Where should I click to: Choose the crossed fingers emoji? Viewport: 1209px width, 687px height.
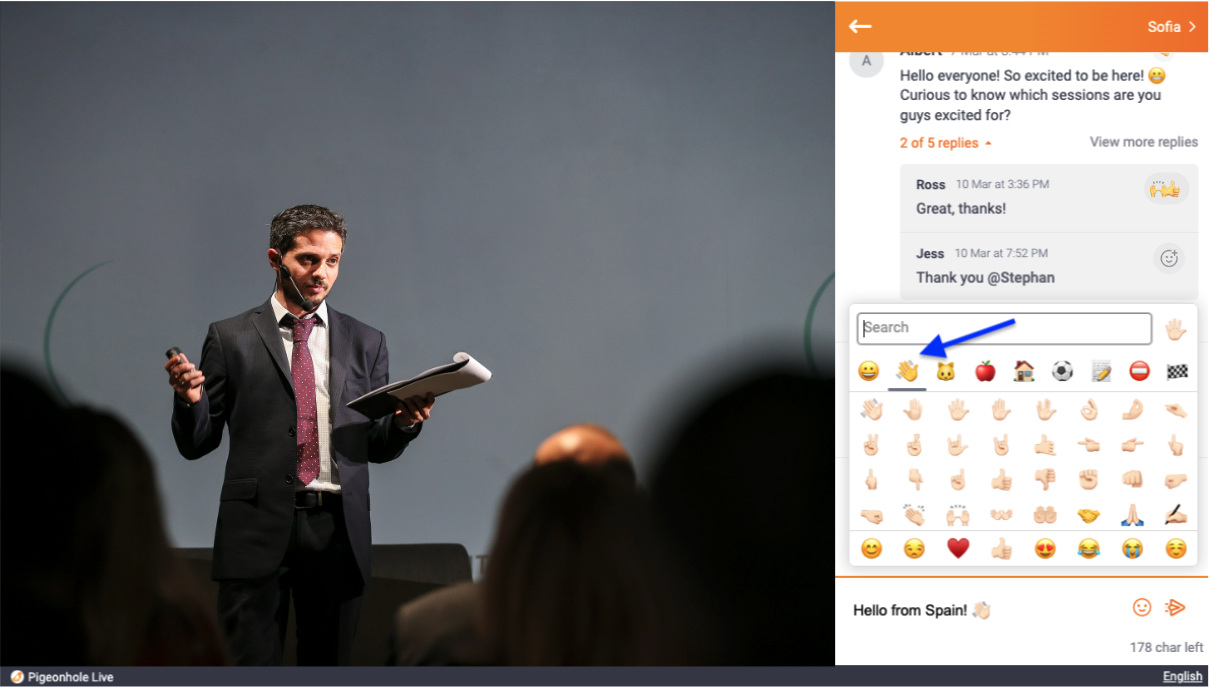[x=914, y=445]
